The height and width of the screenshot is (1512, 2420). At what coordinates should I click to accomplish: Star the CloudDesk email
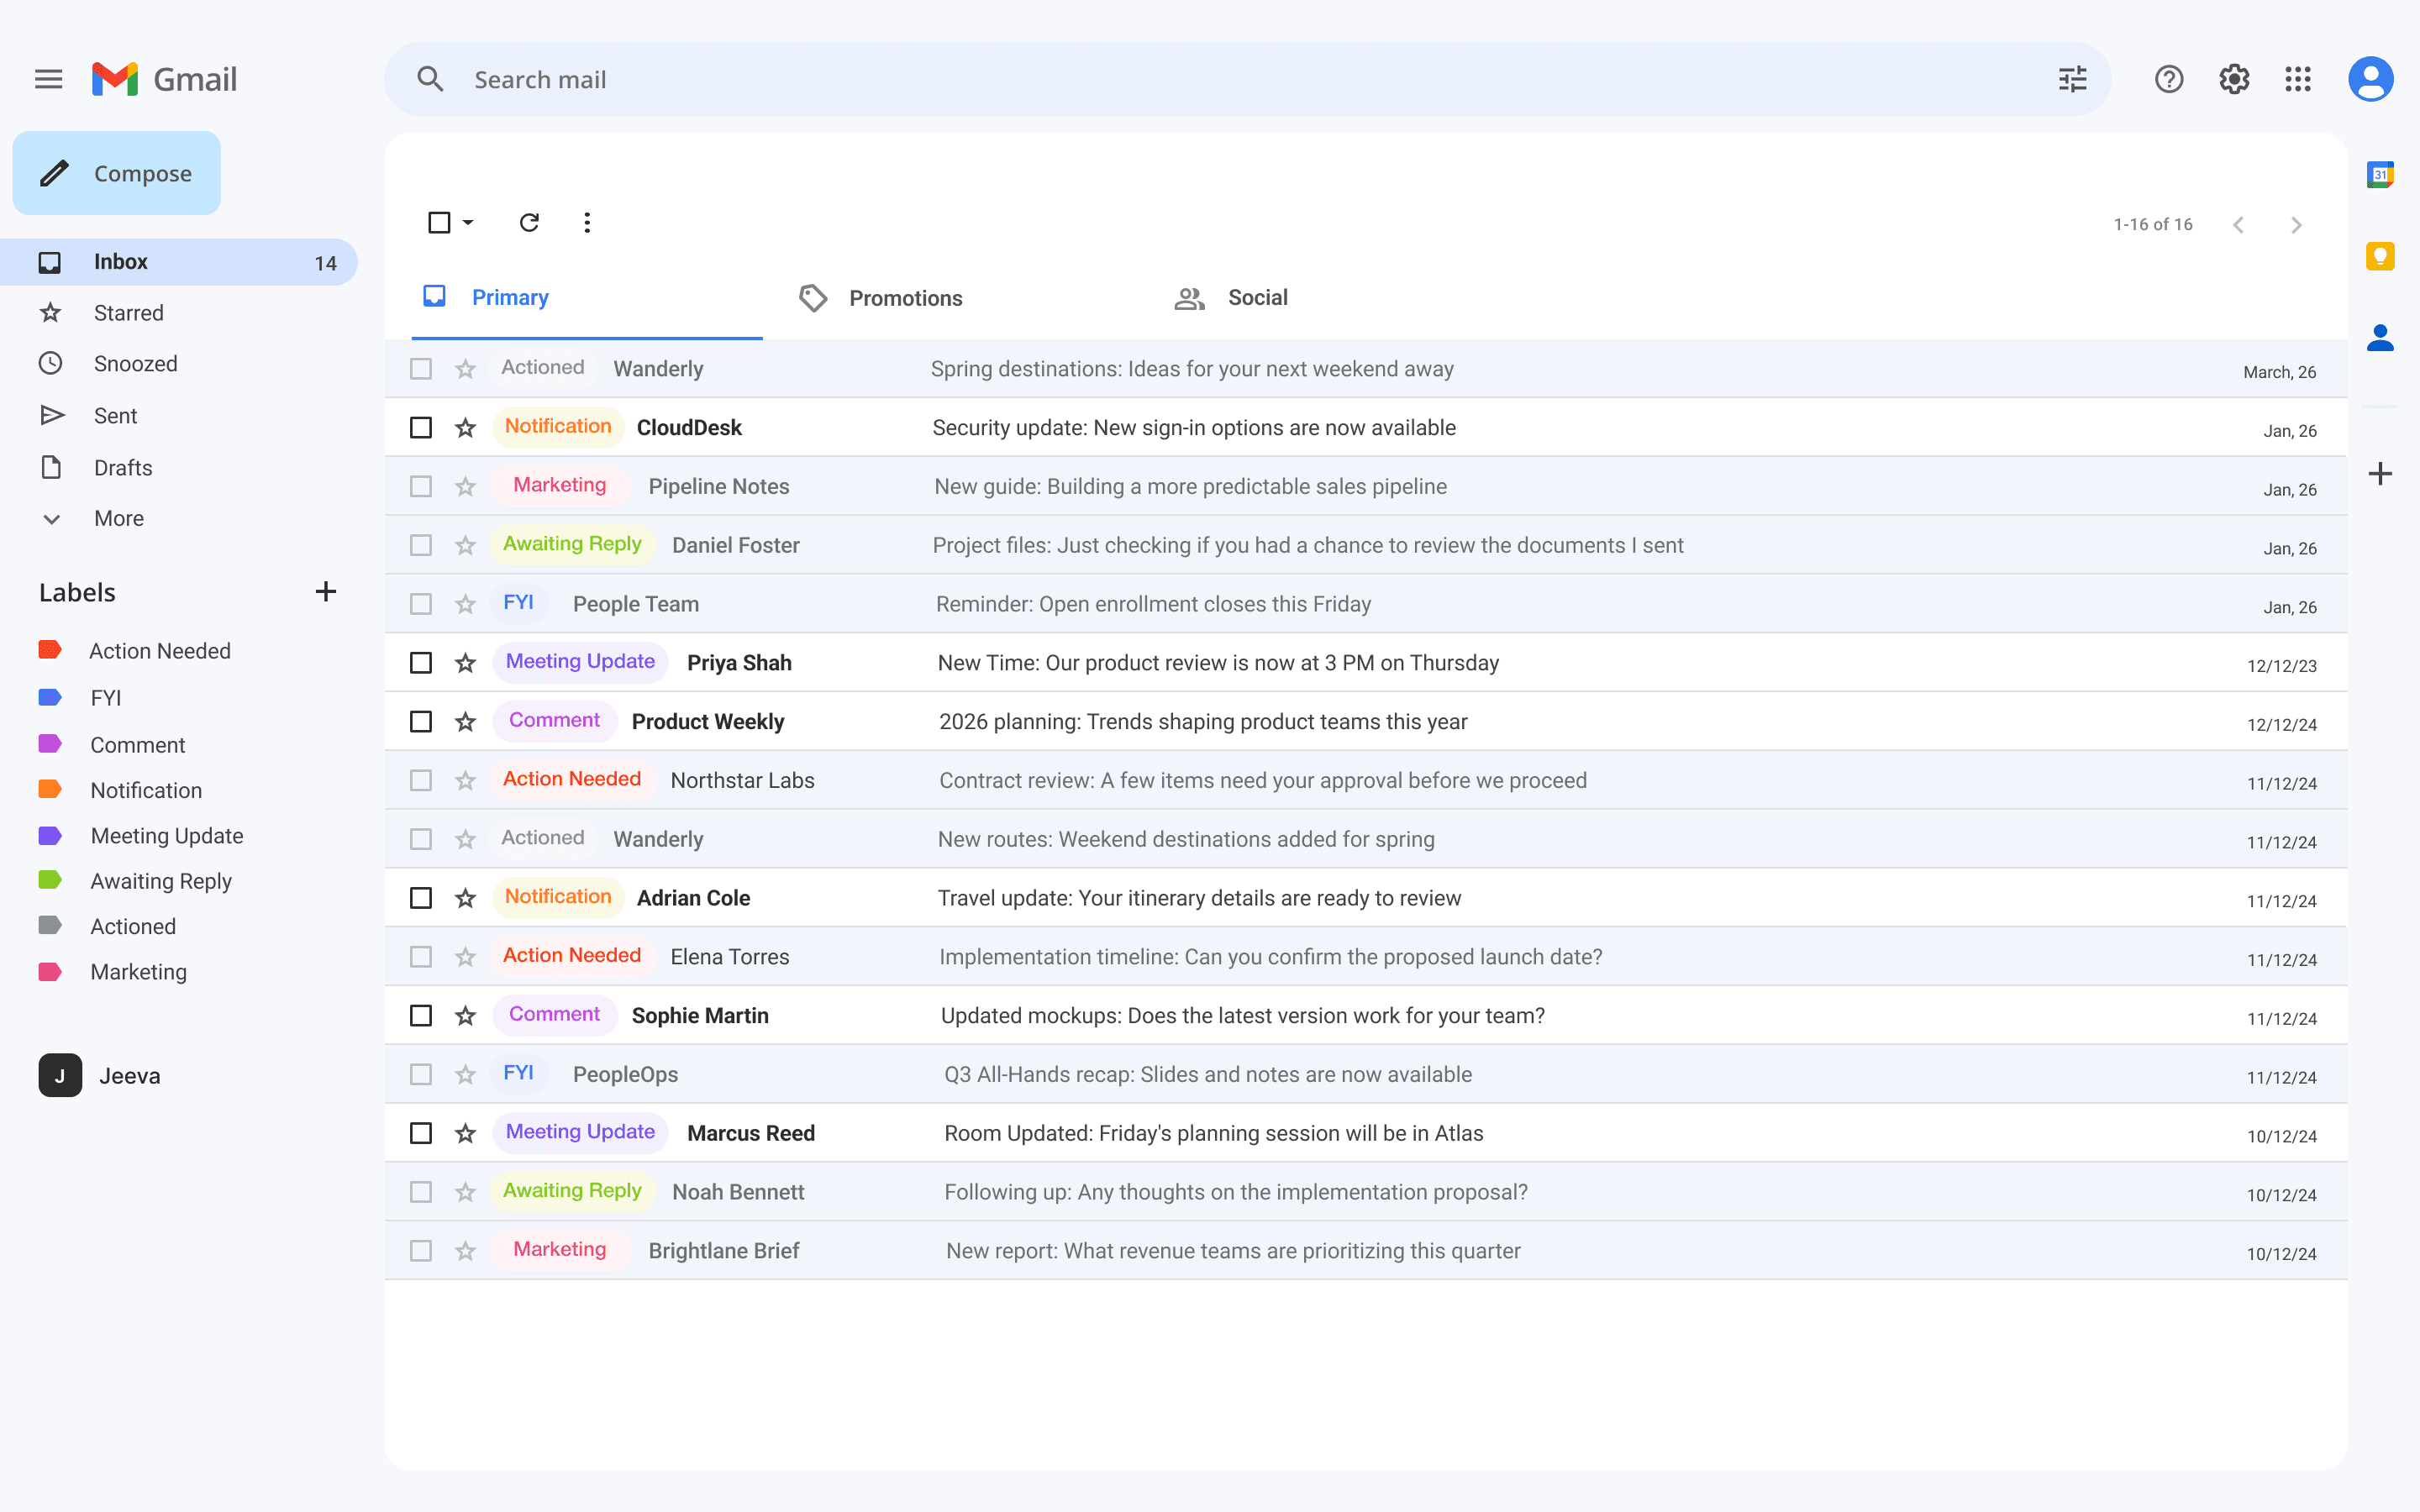[465, 428]
